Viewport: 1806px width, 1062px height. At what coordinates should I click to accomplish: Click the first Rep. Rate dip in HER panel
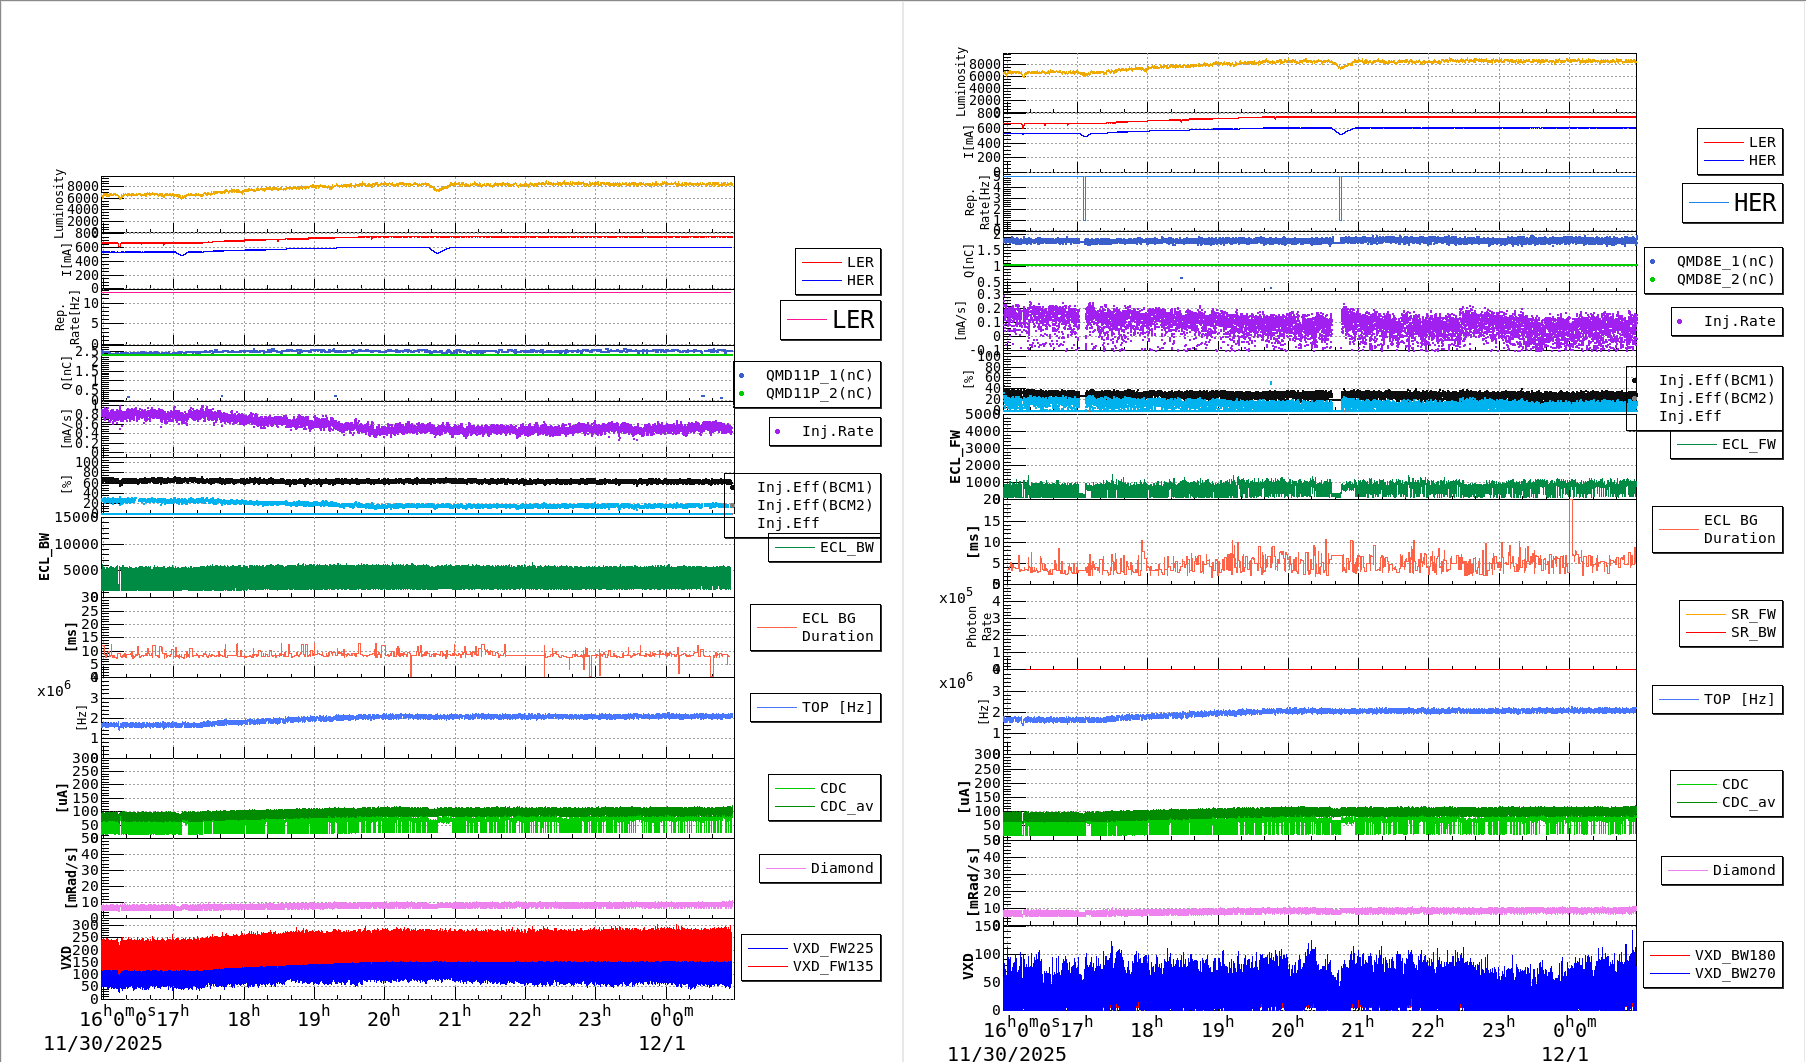click(x=1084, y=200)
